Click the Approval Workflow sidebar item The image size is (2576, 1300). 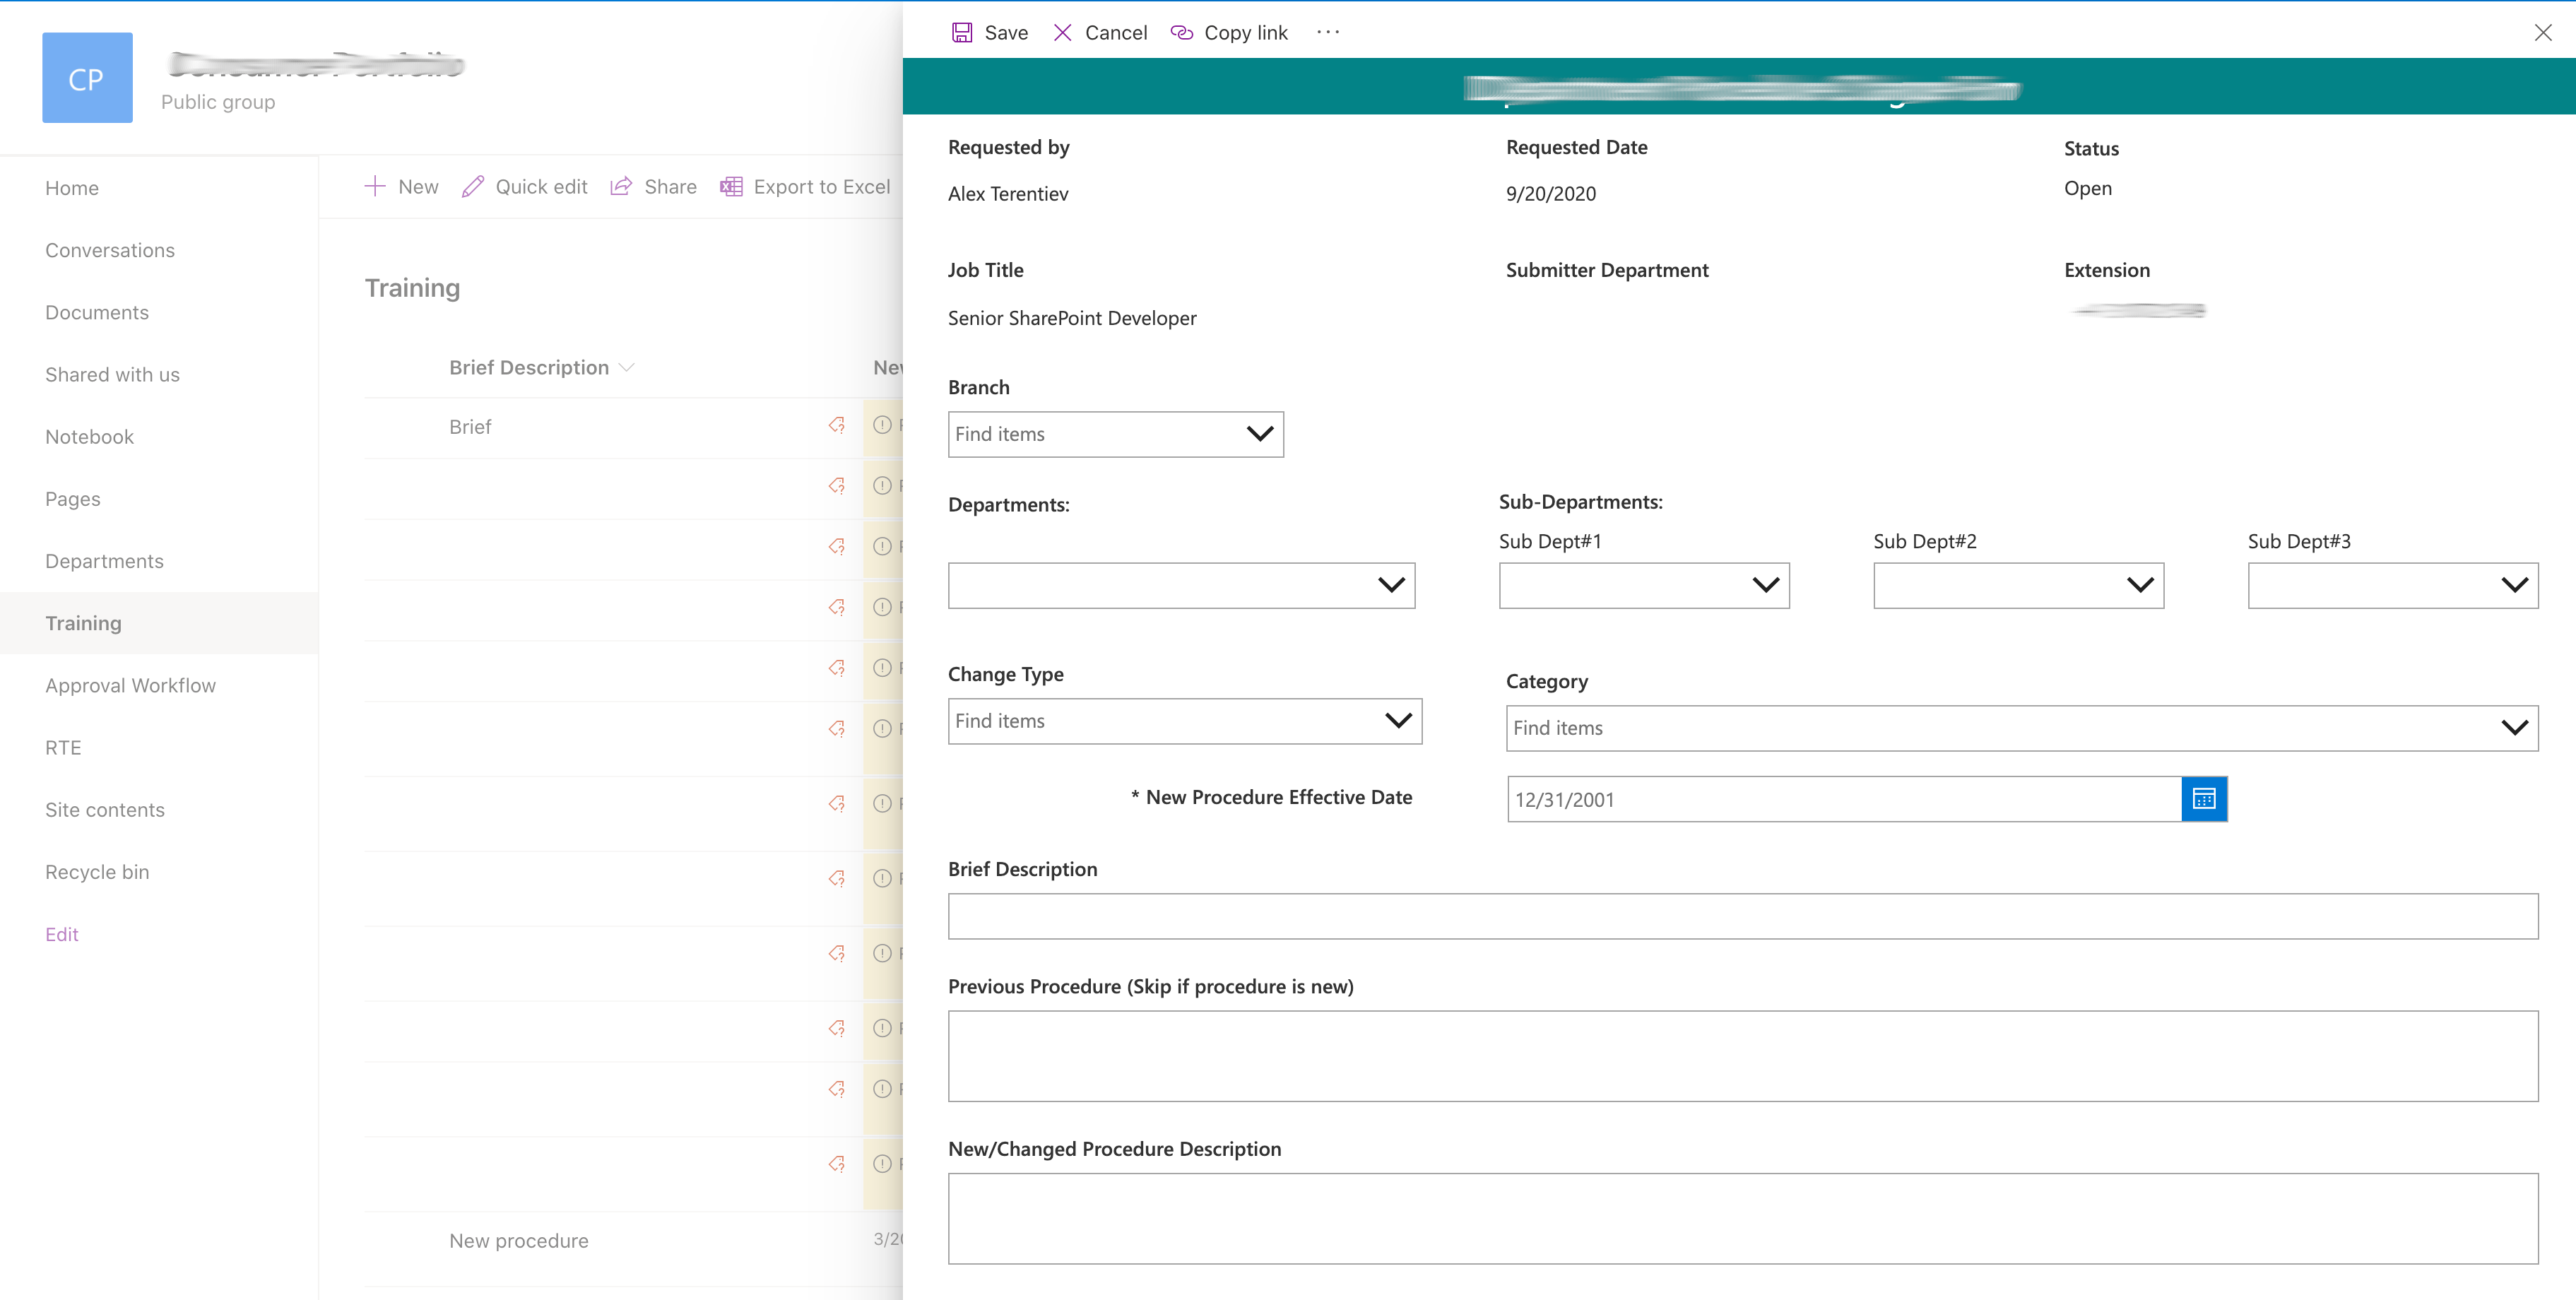(131, 685)
